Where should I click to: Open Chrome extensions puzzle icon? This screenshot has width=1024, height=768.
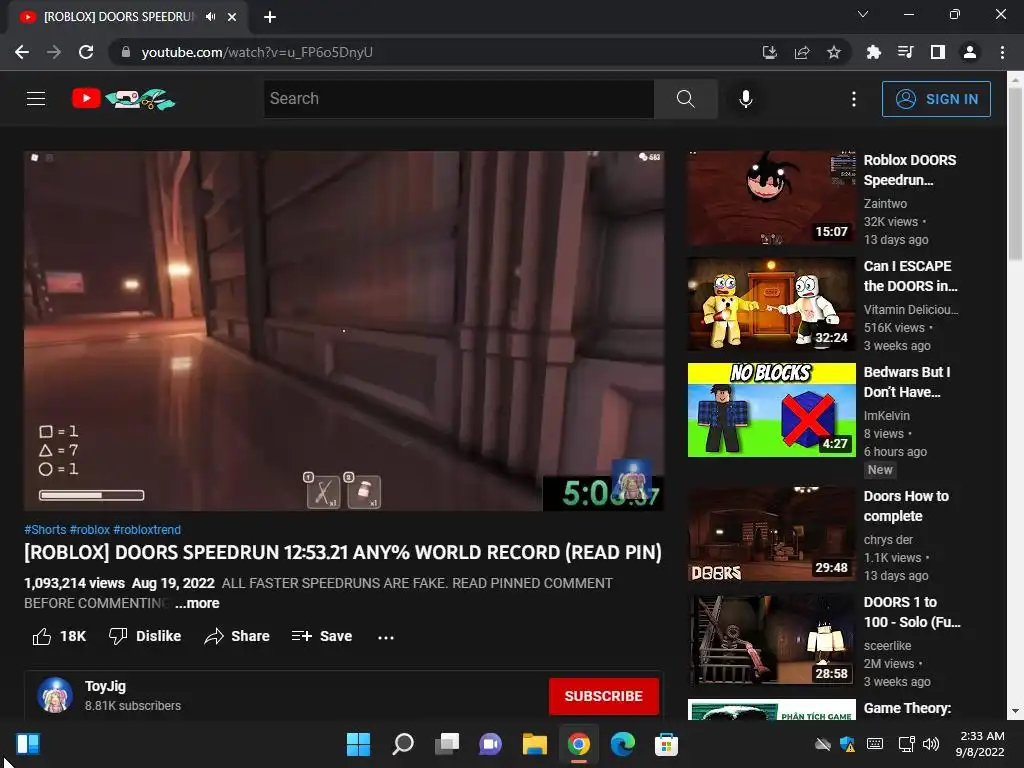[x=874, y=52]
